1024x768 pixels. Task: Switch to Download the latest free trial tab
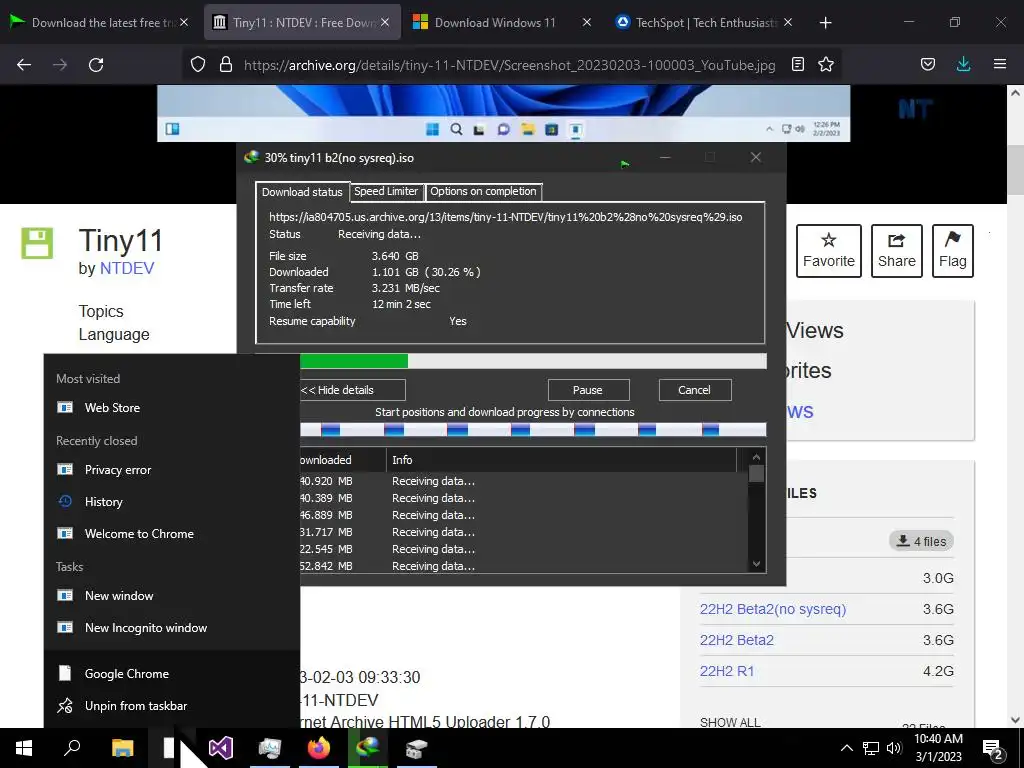pos(98,22)
